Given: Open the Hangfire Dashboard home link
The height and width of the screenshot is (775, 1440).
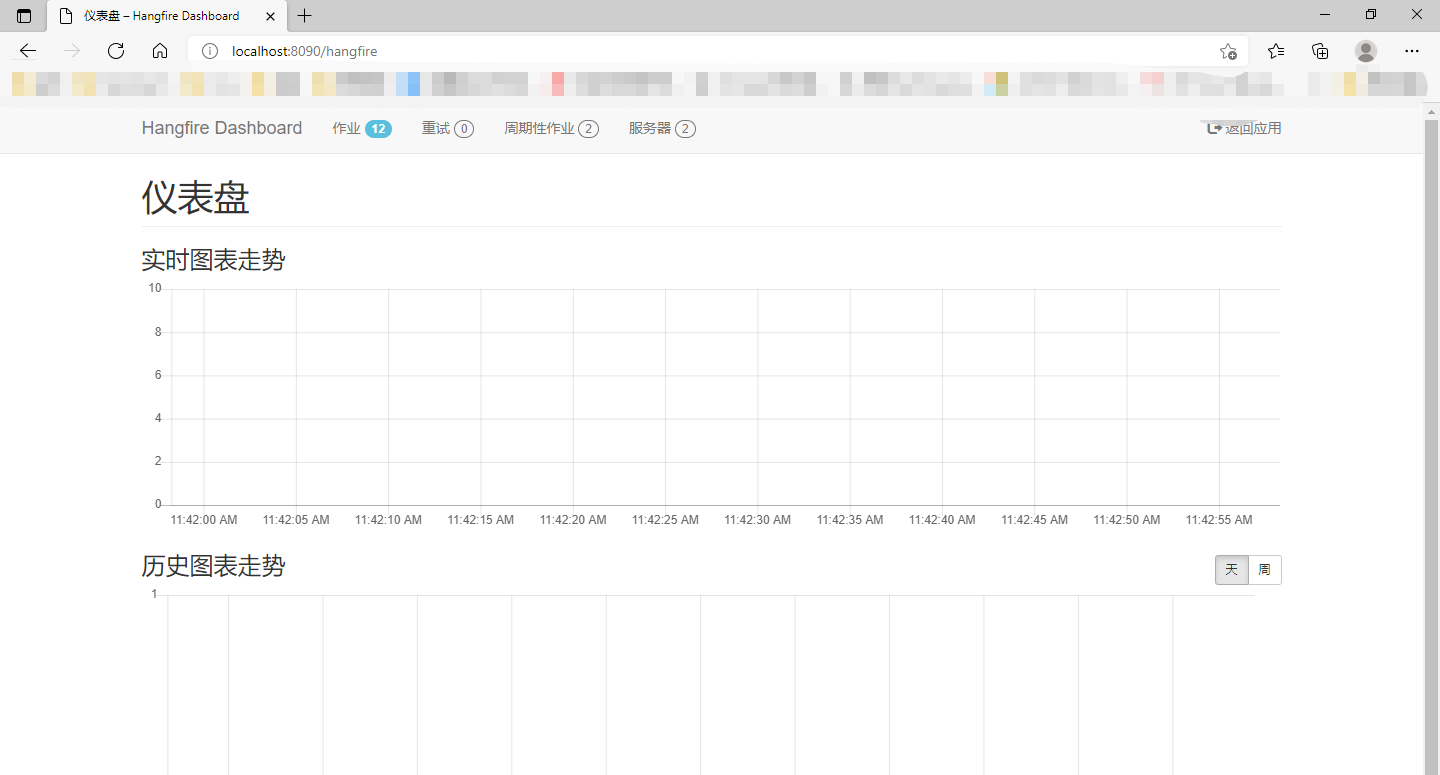Looking at the screenshot, I should 222,128.
